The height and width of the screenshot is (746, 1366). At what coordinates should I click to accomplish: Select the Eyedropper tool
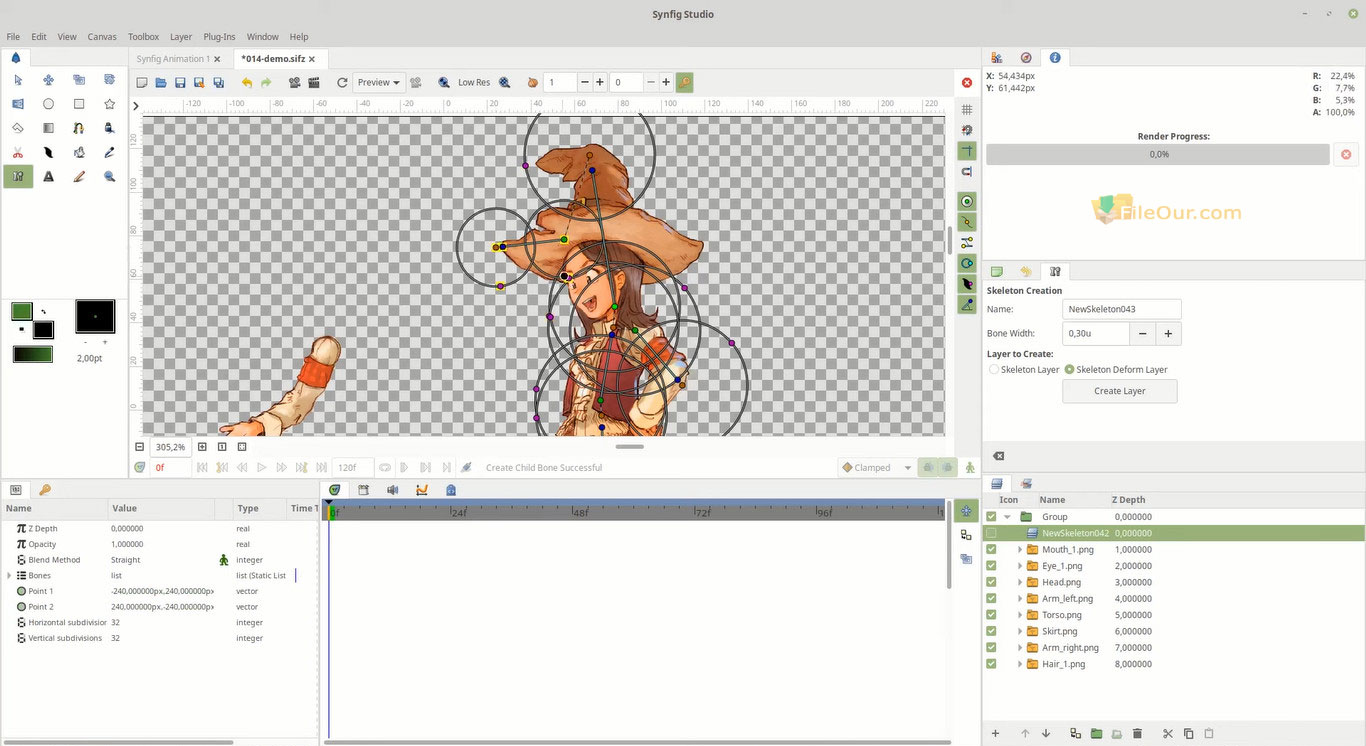110,153
